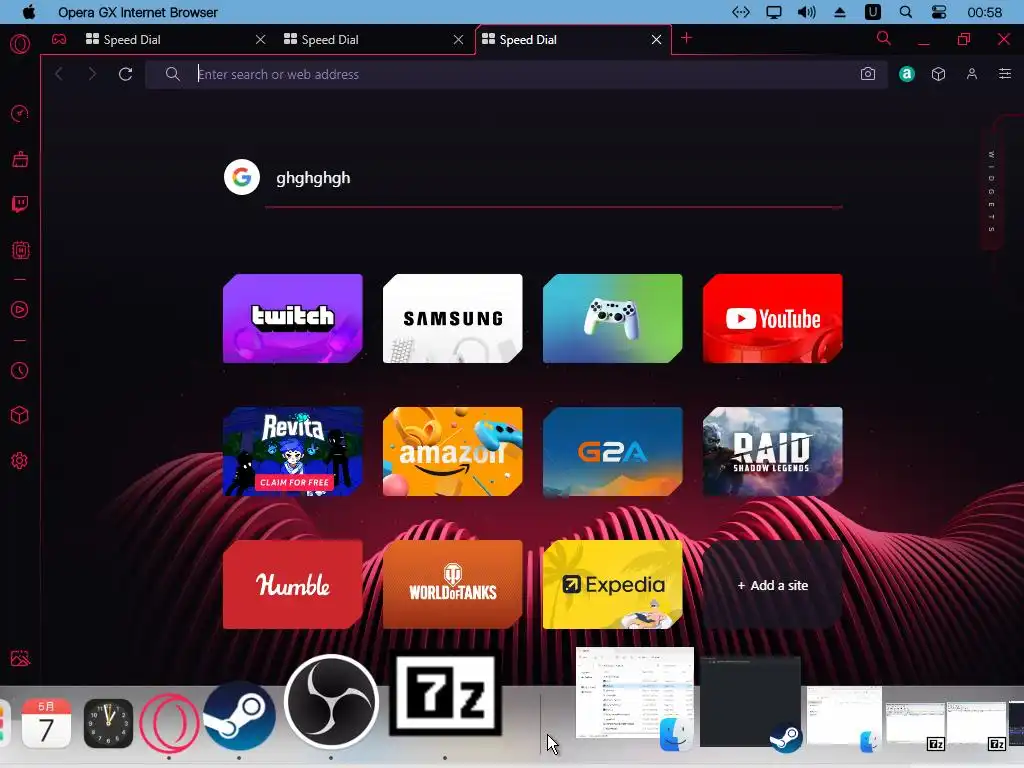Open Twitch panel in sidebar
This screenshot has width=1024, height=768.
pos(20,204)
